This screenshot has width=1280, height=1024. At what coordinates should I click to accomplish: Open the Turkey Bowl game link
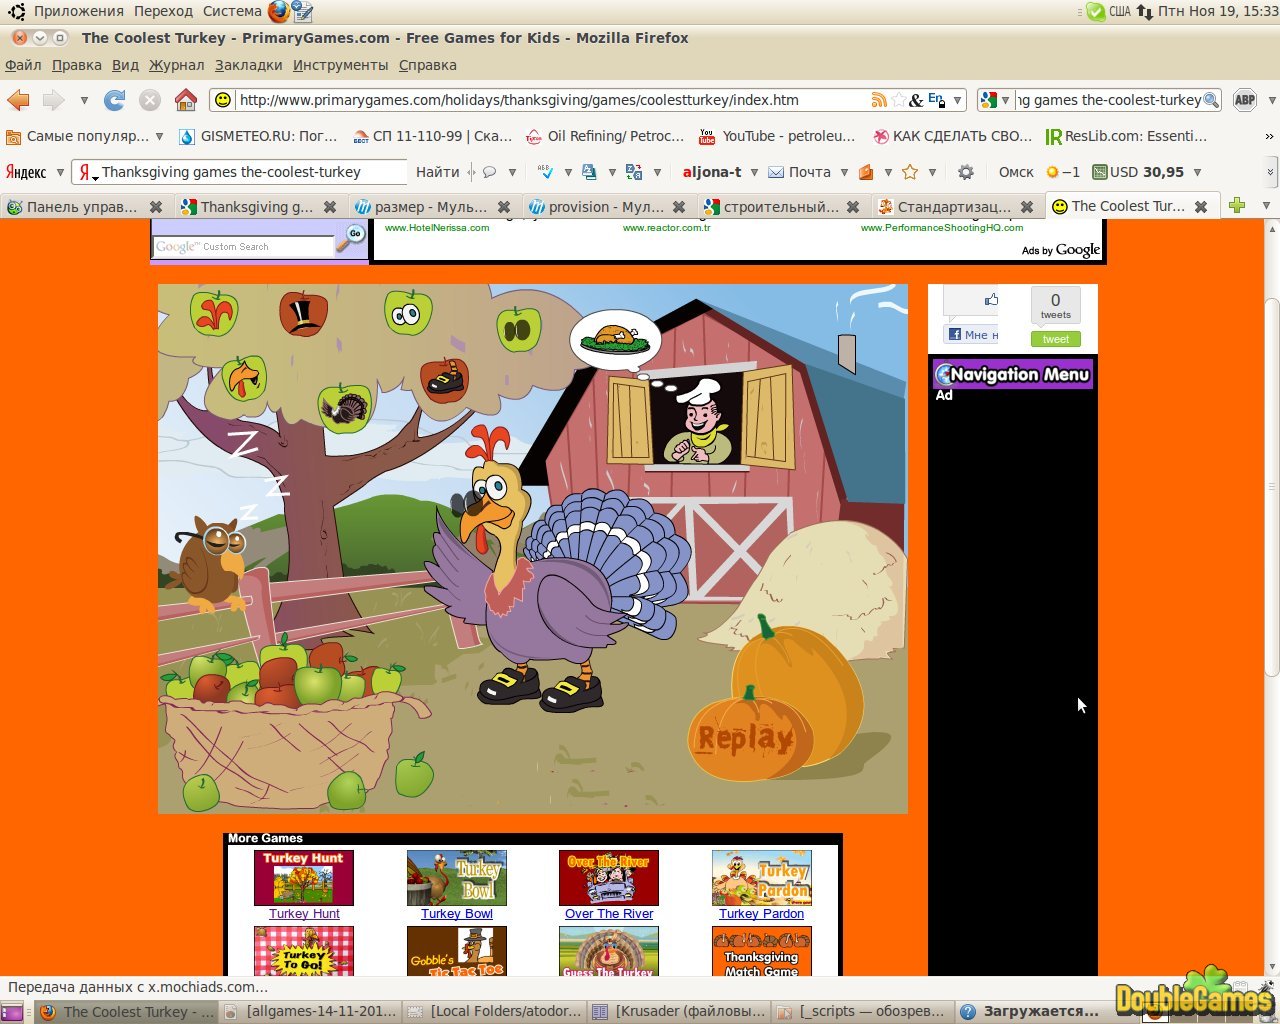pyautogui.click(x=457, y=913)
